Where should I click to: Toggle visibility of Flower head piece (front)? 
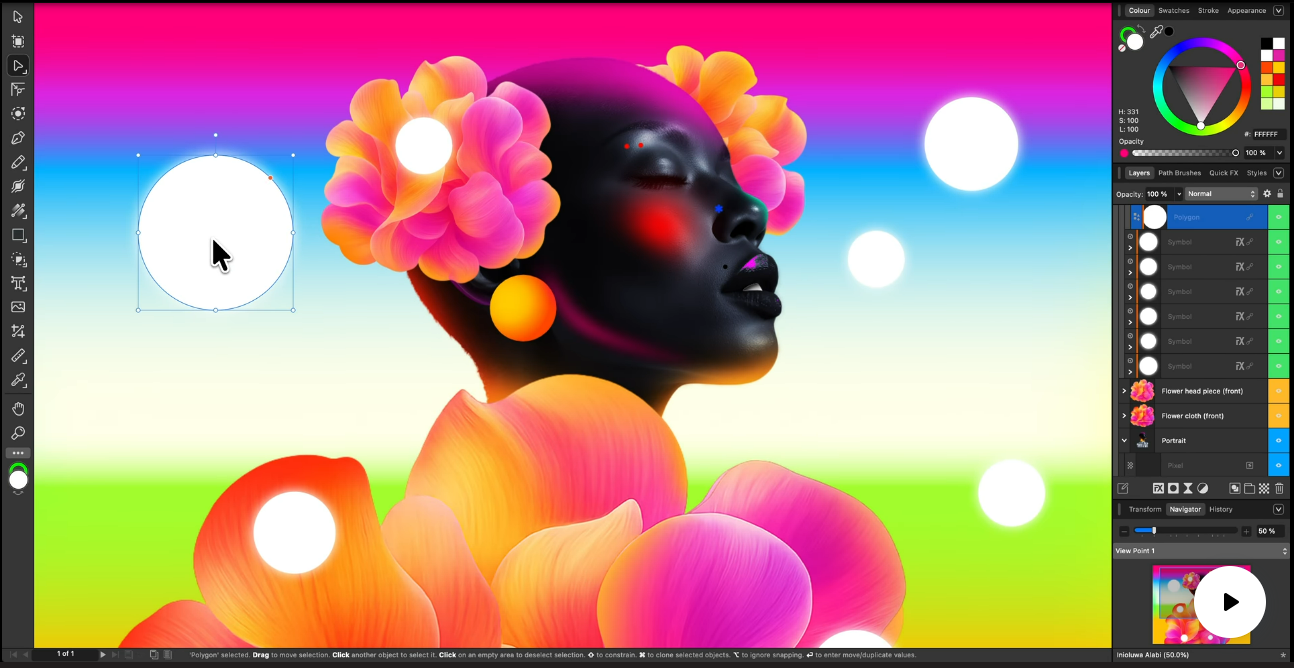[x=1278, y=391]
